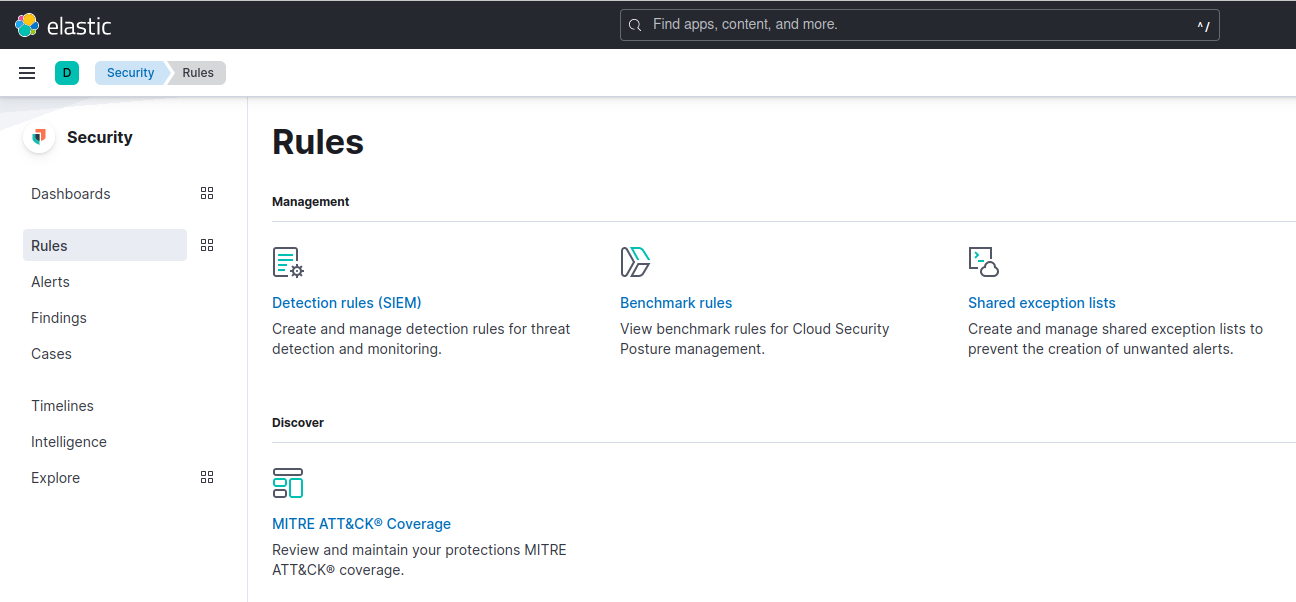
Task: Open the Explore submenu grid icon
Action: click(x=207, y=477)
